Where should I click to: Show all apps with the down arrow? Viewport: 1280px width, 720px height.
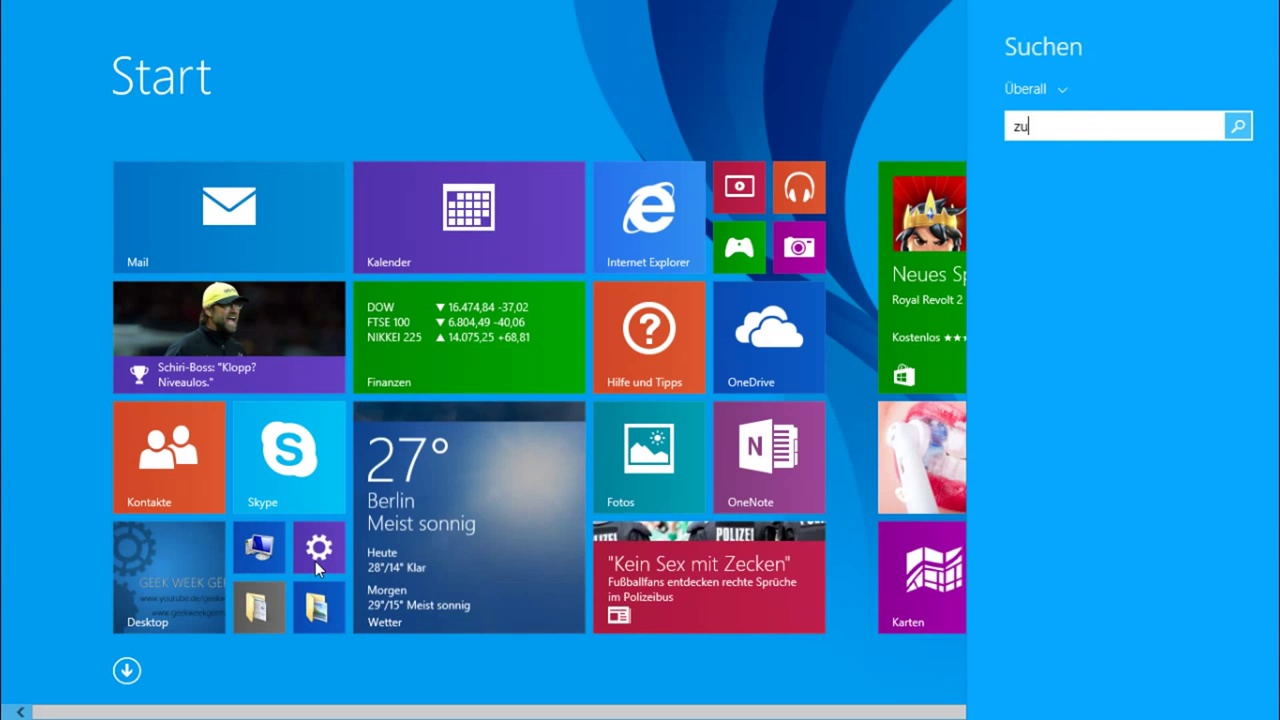(127, 670)
